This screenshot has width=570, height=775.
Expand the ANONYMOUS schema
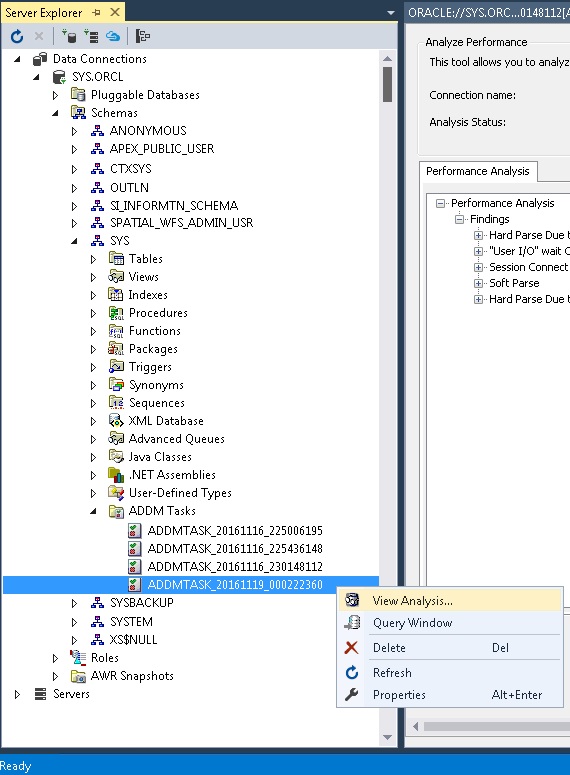point(74,131)
